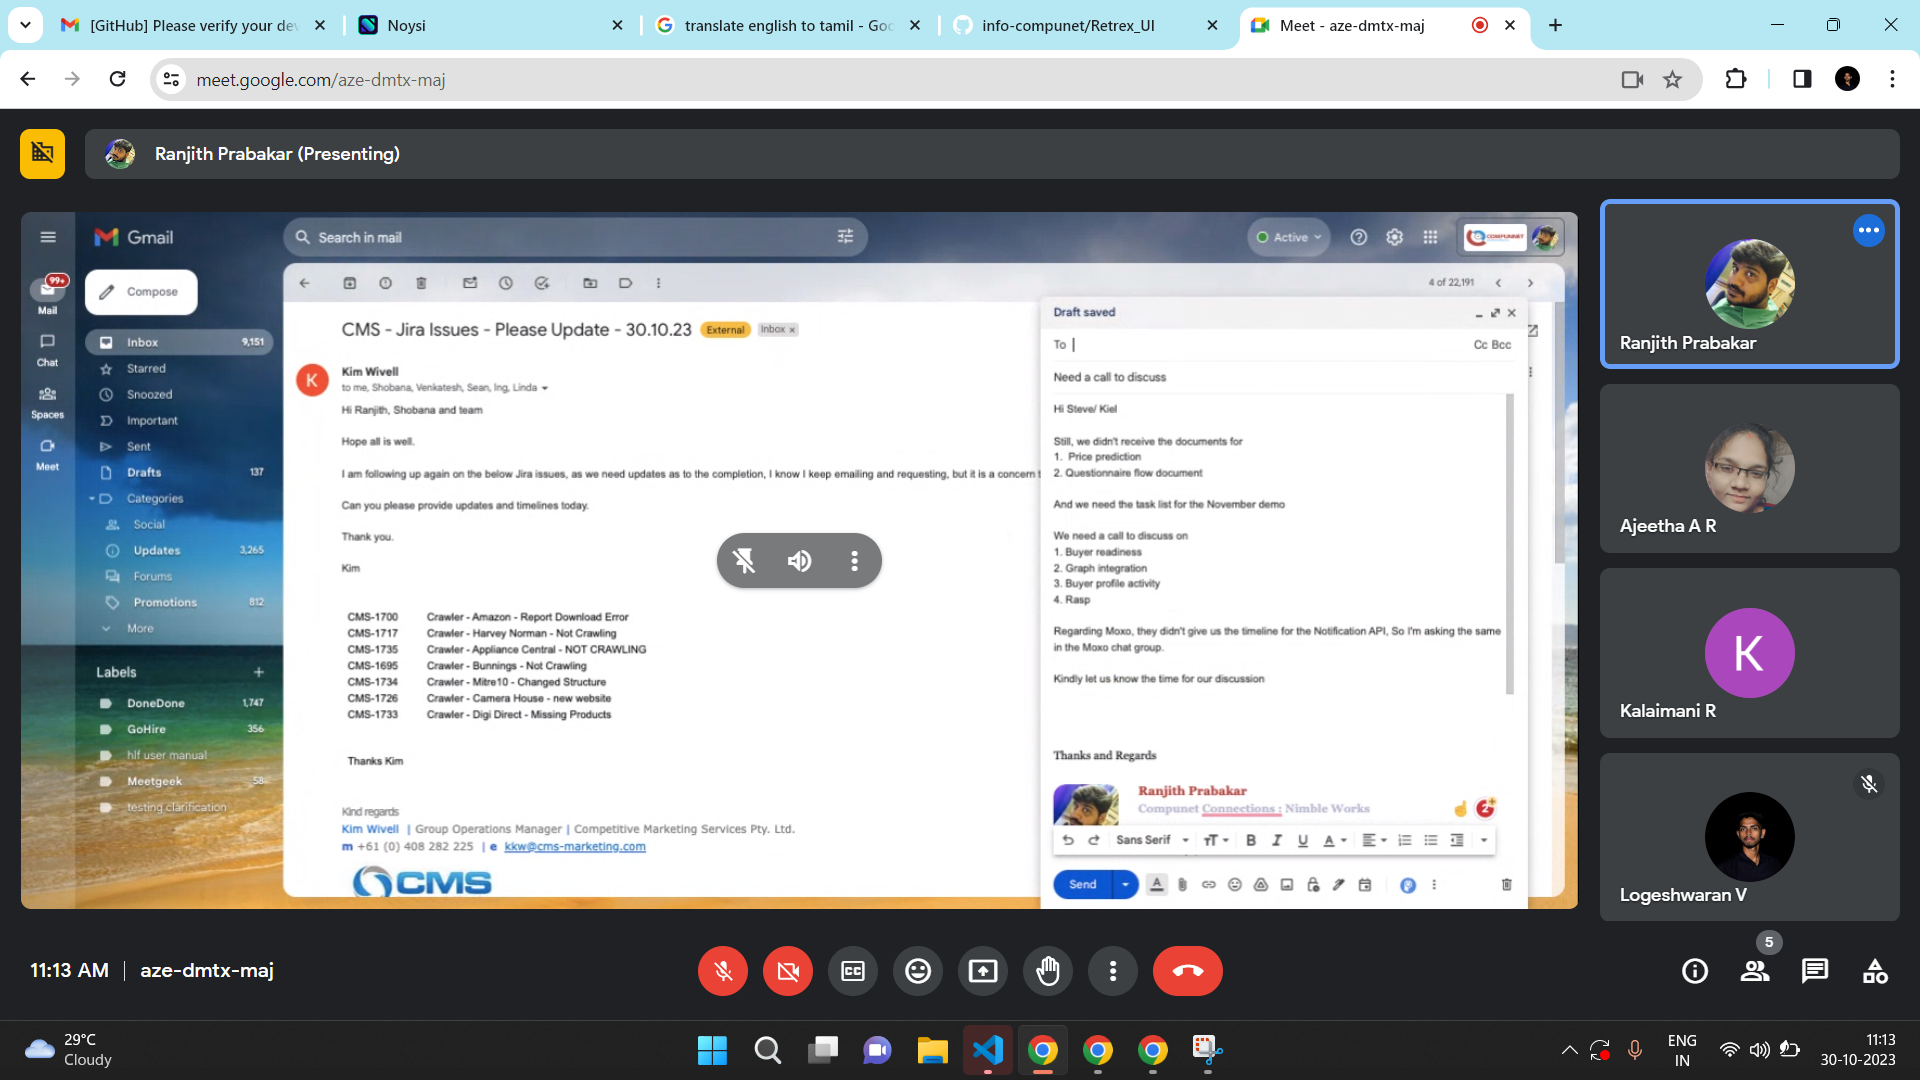Open meeting details info icon

pyautogui.click(x=1694, y=971)
